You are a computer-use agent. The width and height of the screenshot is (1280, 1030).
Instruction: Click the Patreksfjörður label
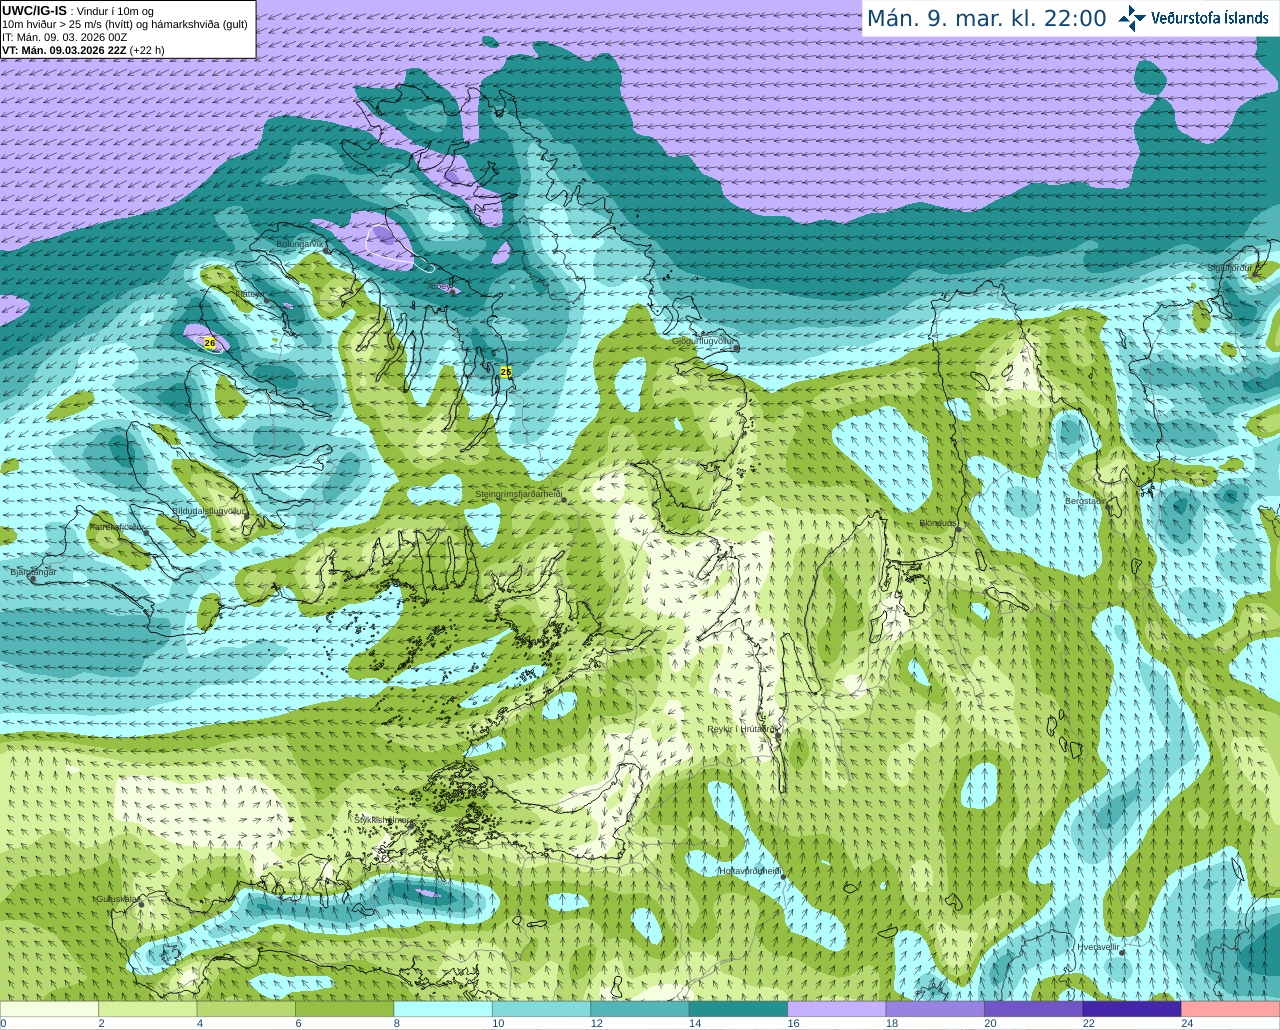119,526
